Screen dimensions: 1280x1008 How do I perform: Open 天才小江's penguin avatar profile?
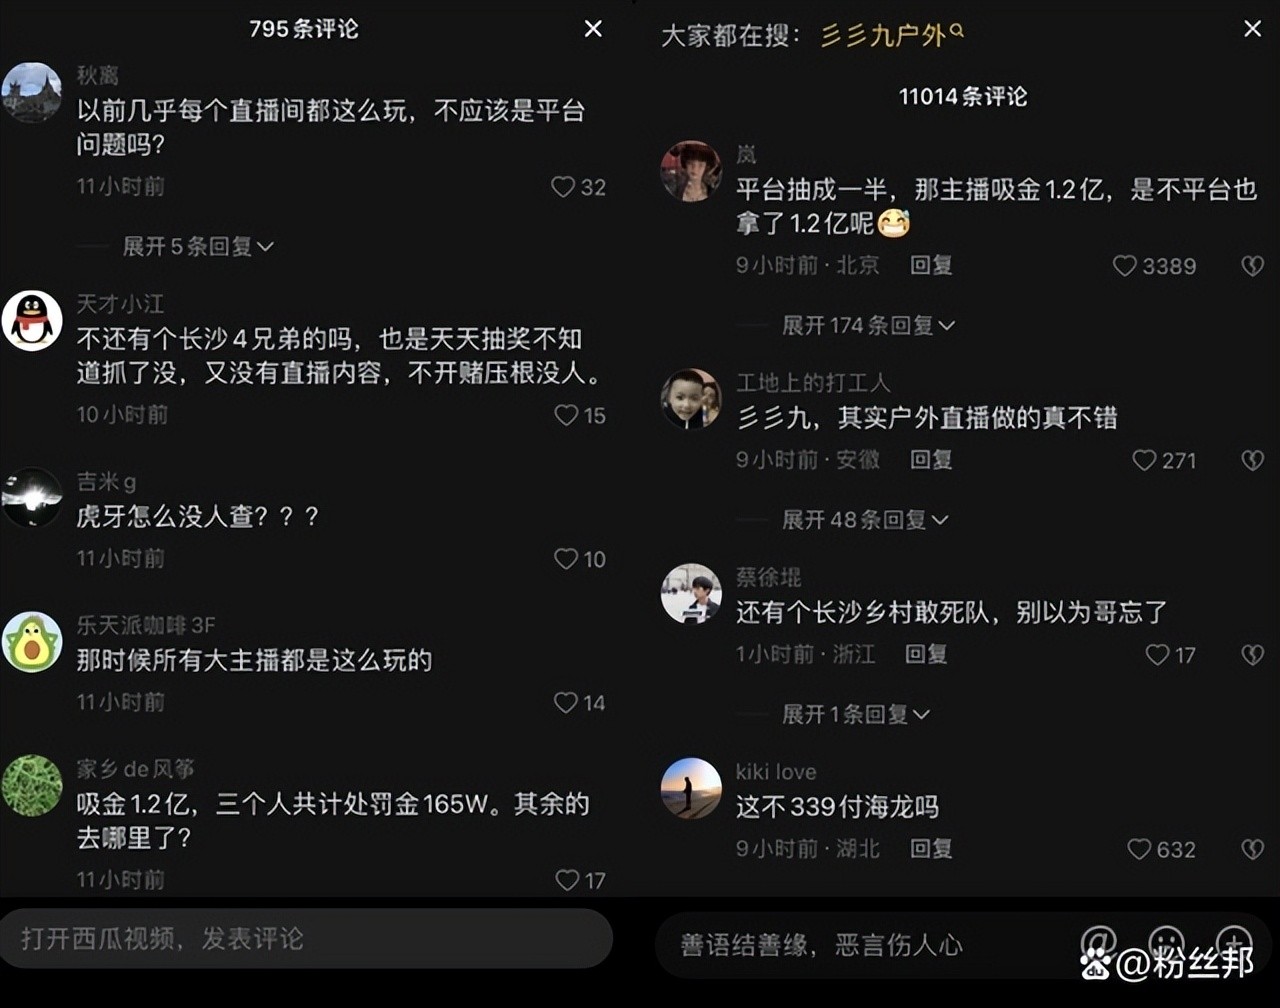[32, 321]
